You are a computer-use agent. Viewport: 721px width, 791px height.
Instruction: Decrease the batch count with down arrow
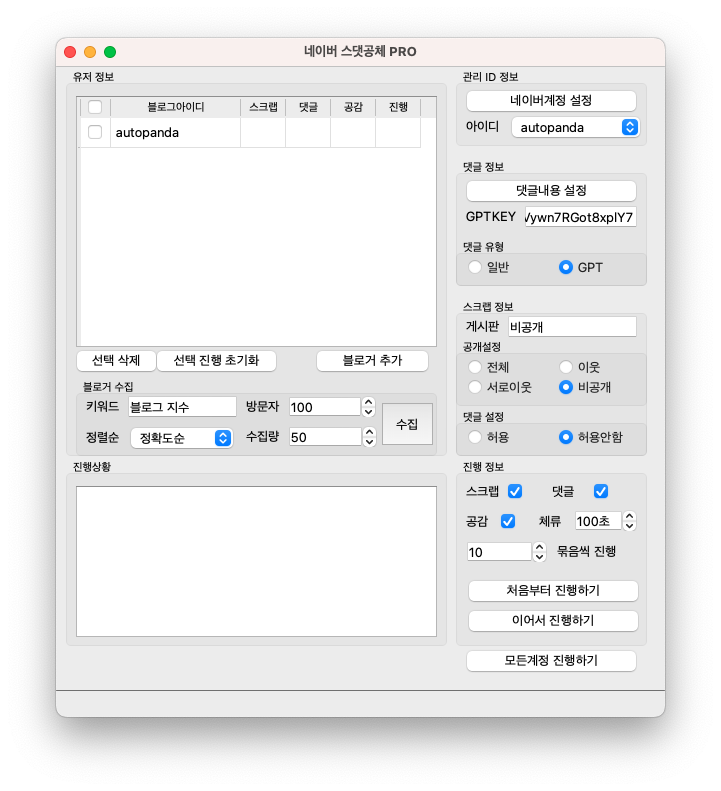pos(539,556)
